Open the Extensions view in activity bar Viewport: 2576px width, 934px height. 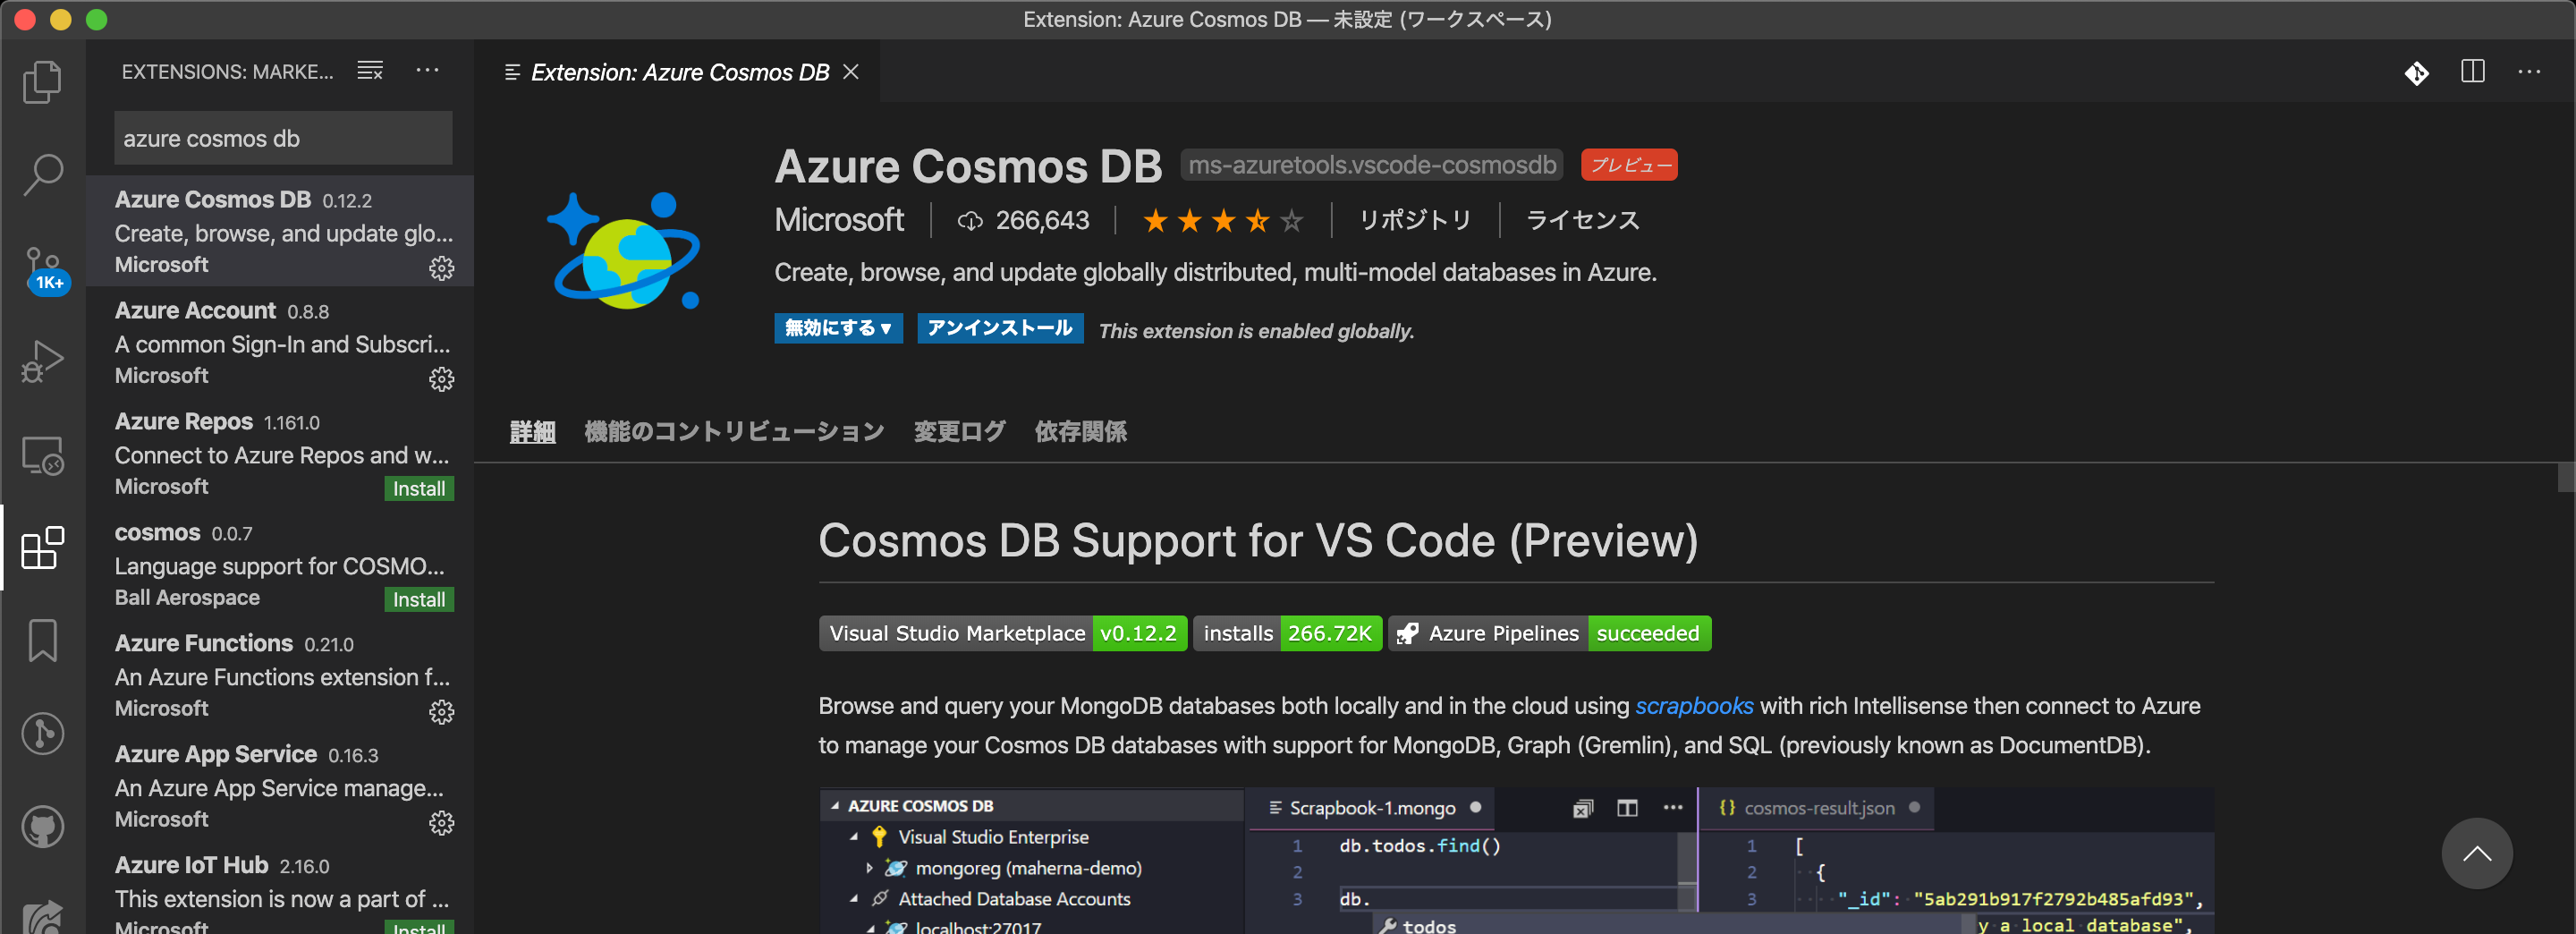click(x=42, y=548)
